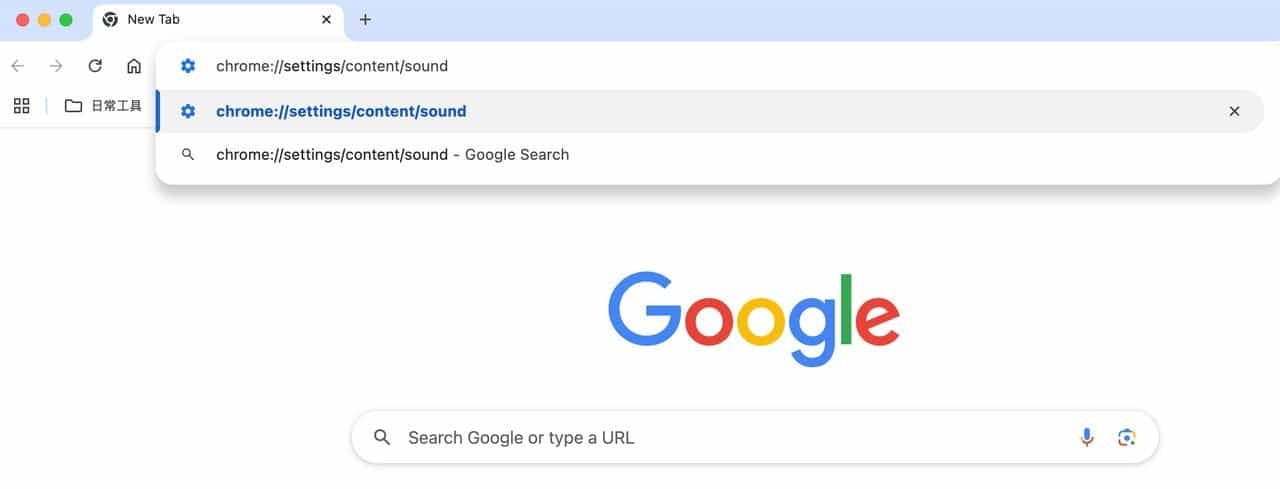The image size is (1280, 489).
Task: Click the green macOS fullscreen window button
Action: click(x=66, y=20)
